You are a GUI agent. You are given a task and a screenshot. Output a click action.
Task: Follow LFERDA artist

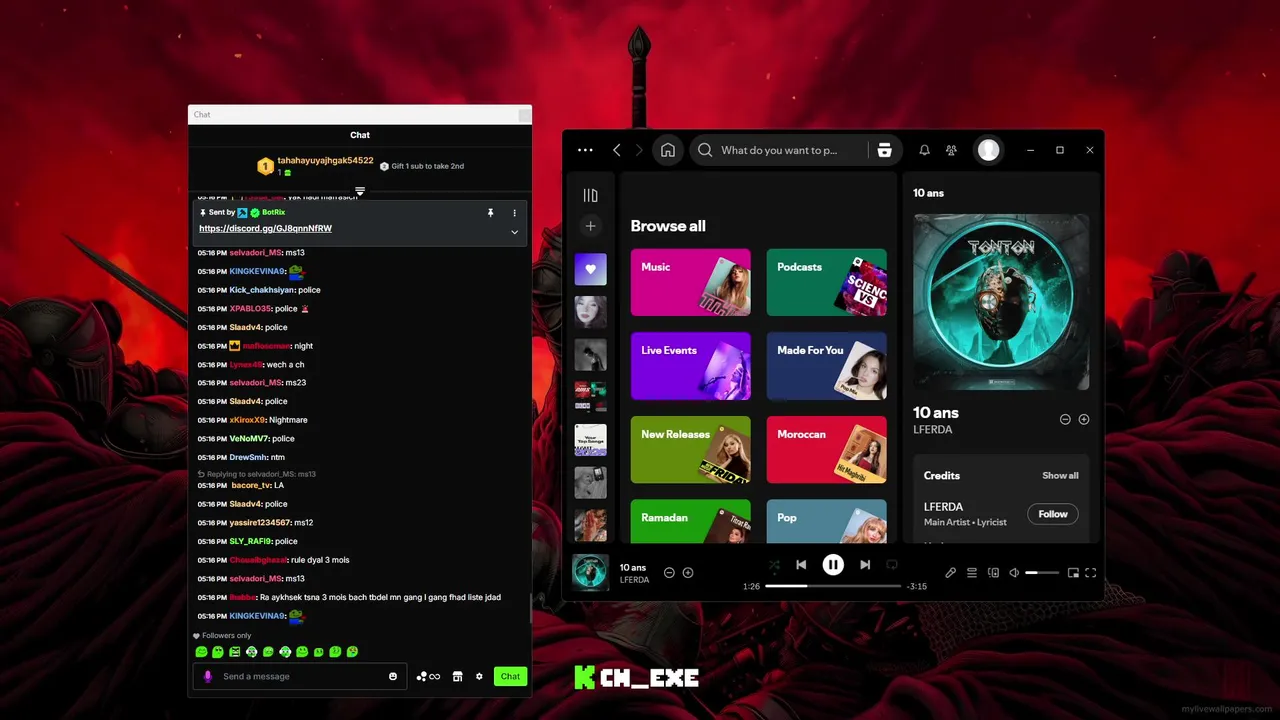click(1053, 514)
